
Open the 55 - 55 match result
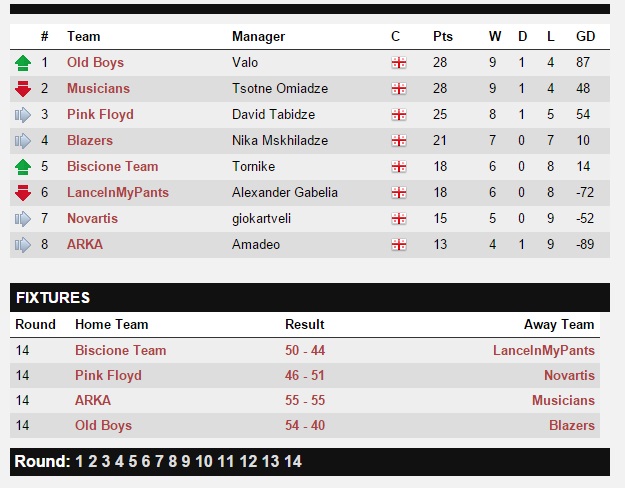click(305, 400)
